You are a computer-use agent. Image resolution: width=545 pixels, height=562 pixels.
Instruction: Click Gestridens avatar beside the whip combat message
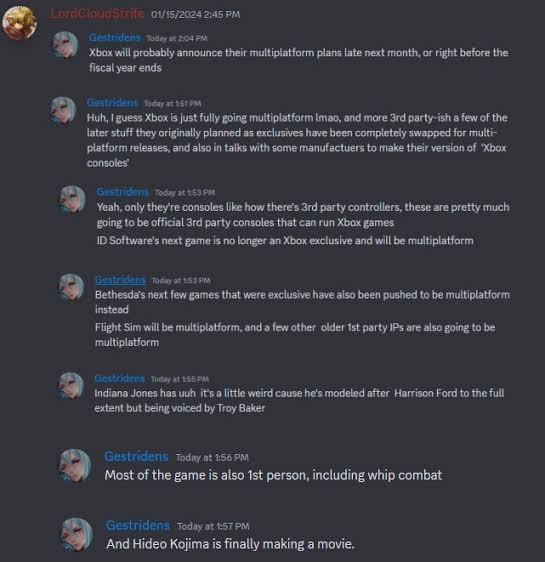[75, 465]
